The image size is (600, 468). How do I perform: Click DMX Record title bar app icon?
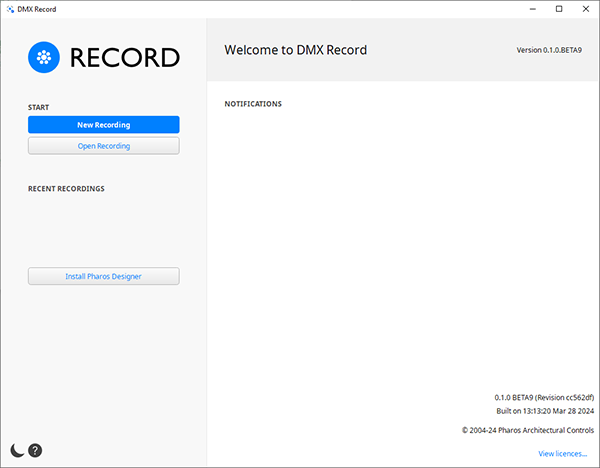pos(10,9)
